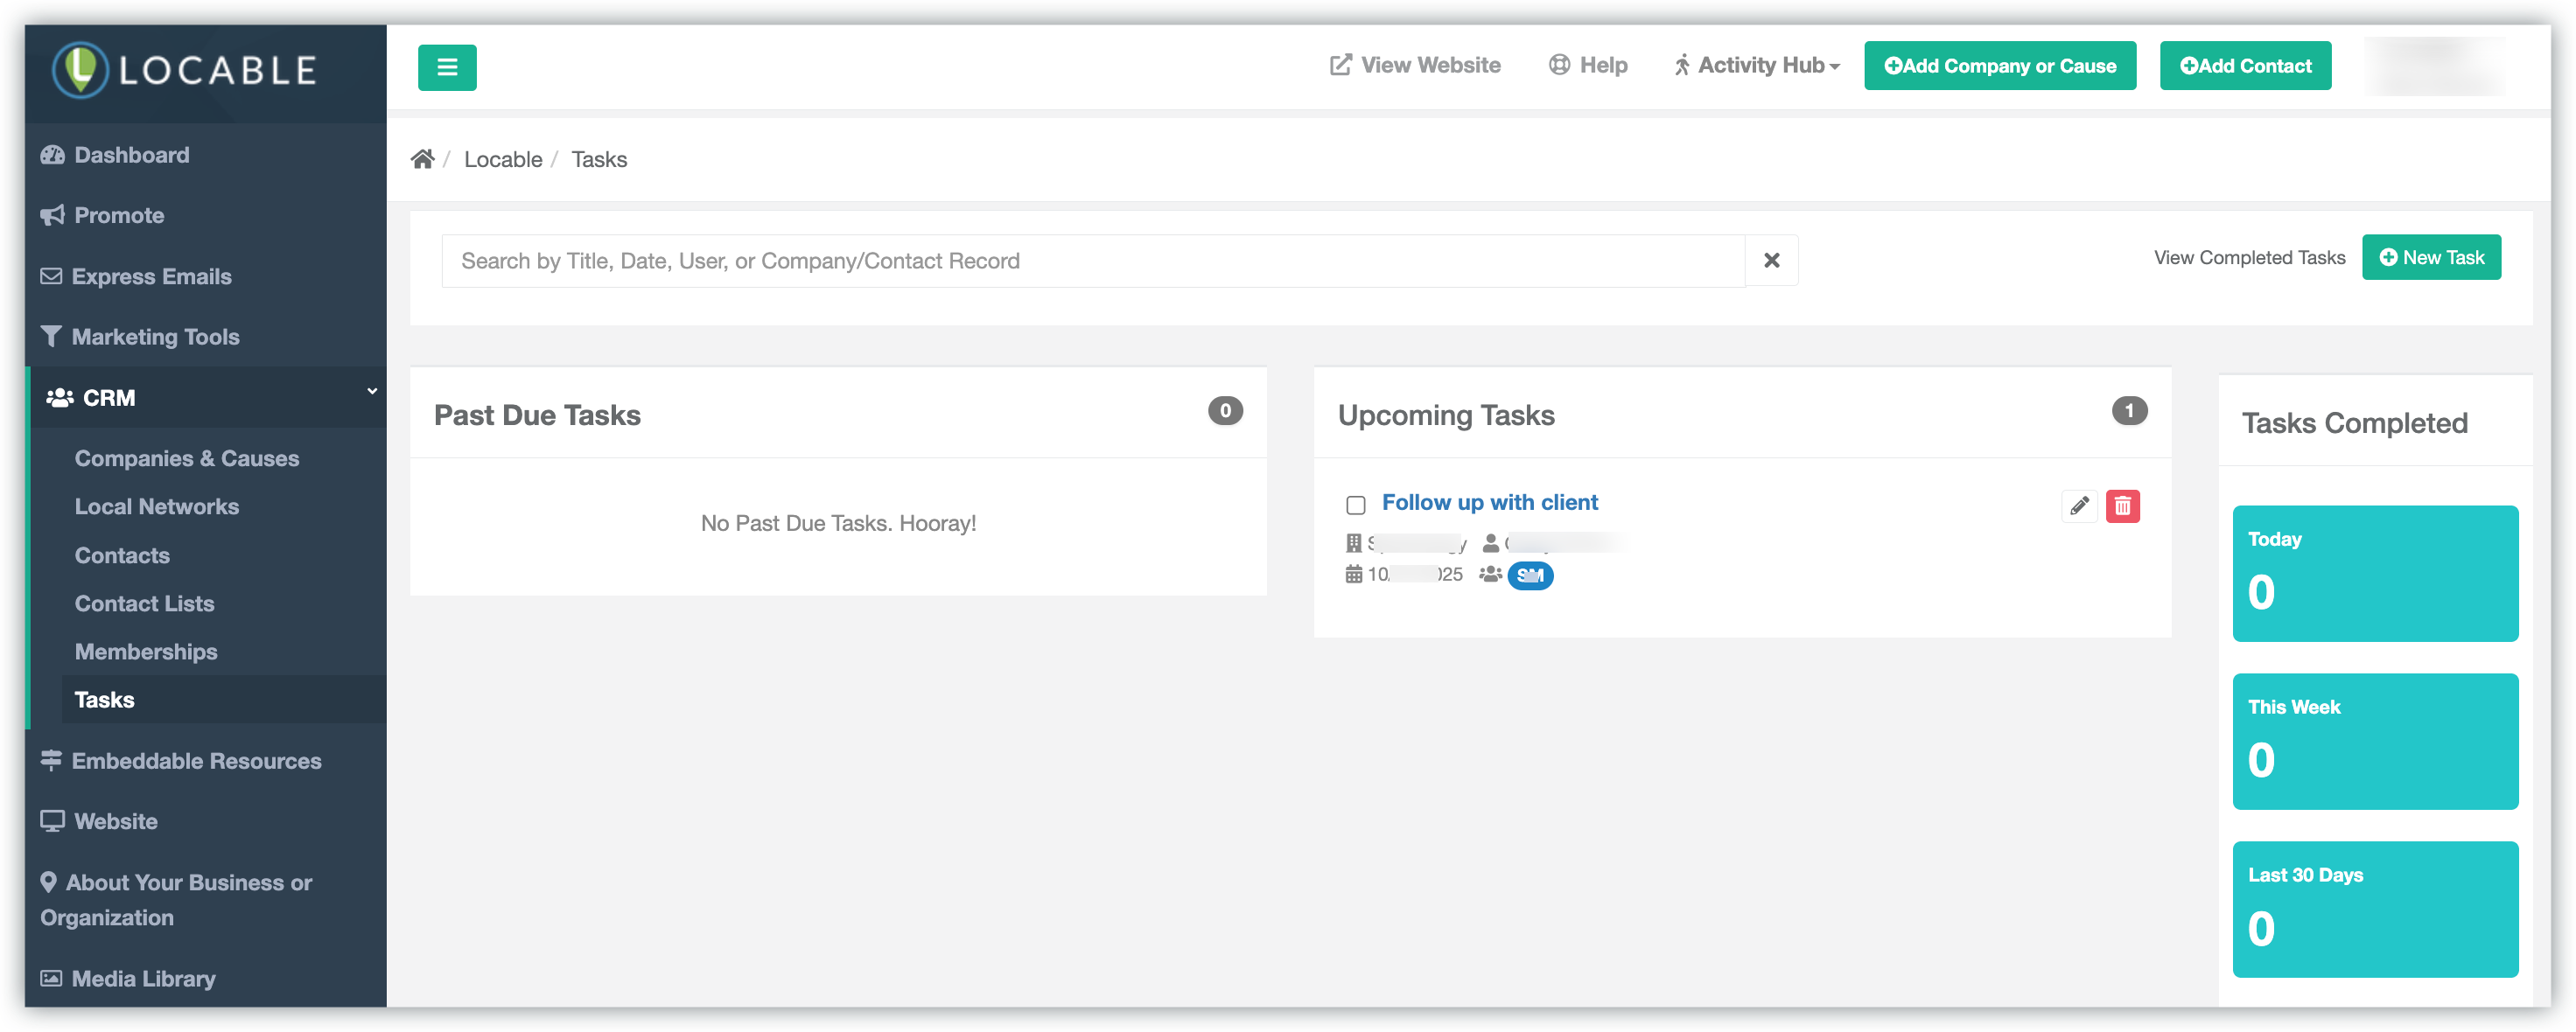
Task: Open Contacts in the CRM submenu
Action: (x=122, y=555)
